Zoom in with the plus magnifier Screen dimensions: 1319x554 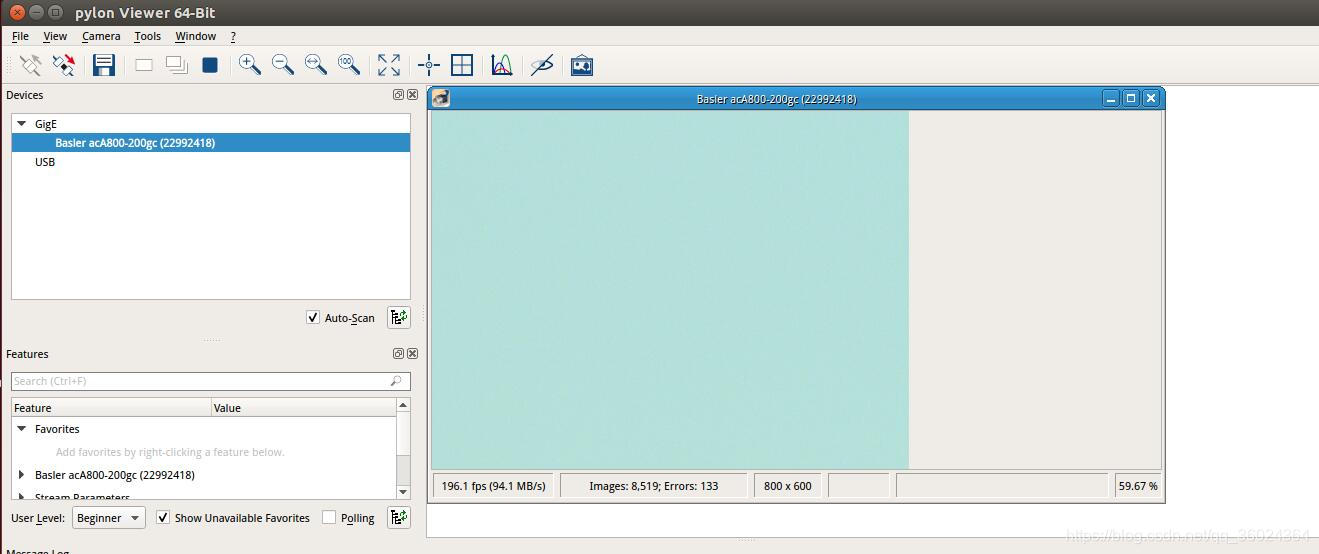click(x=250, y=65)
